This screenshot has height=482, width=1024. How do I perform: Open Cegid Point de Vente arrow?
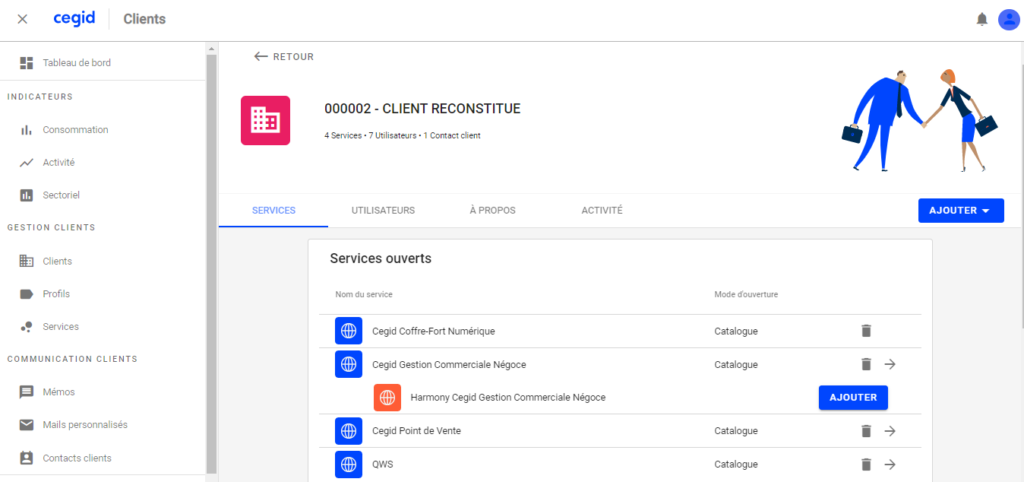(889, 431)
